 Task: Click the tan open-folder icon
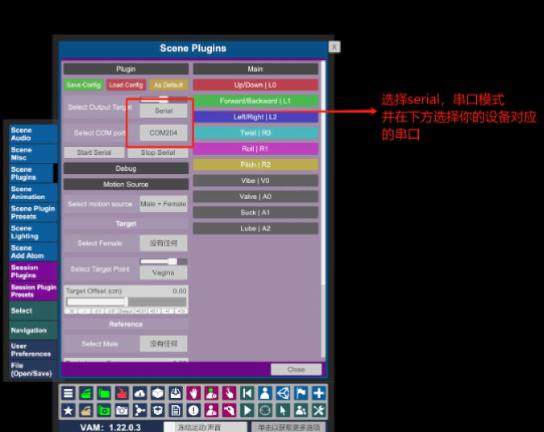click(86, 410)
